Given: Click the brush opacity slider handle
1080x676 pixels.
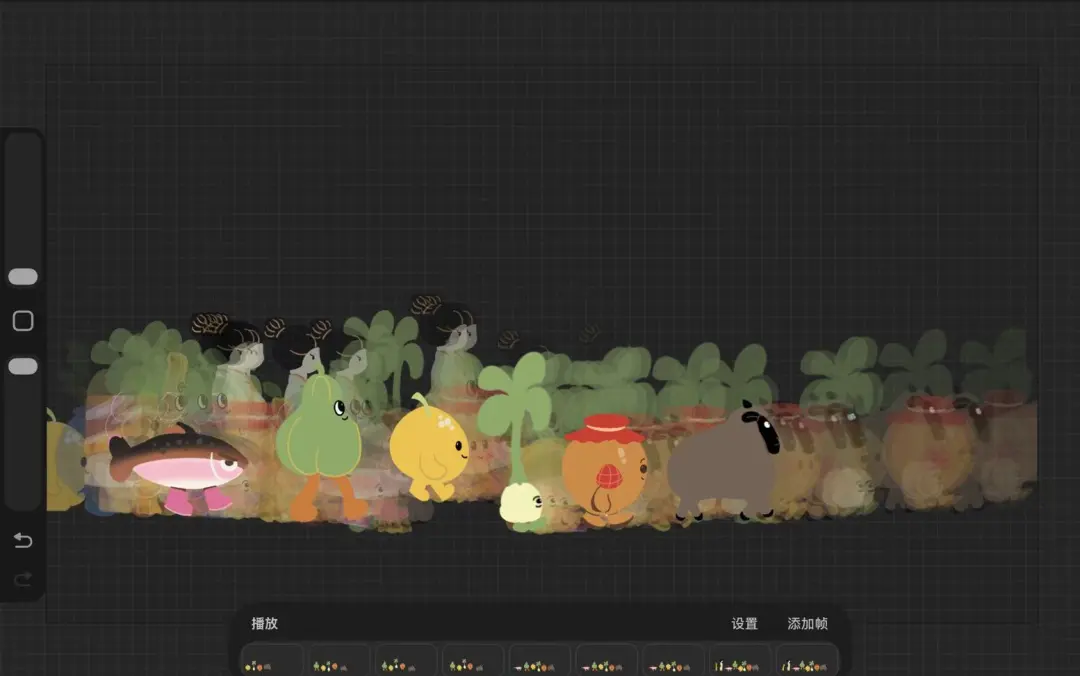Looking at the screenshot, I should click(x=22, y=367).
